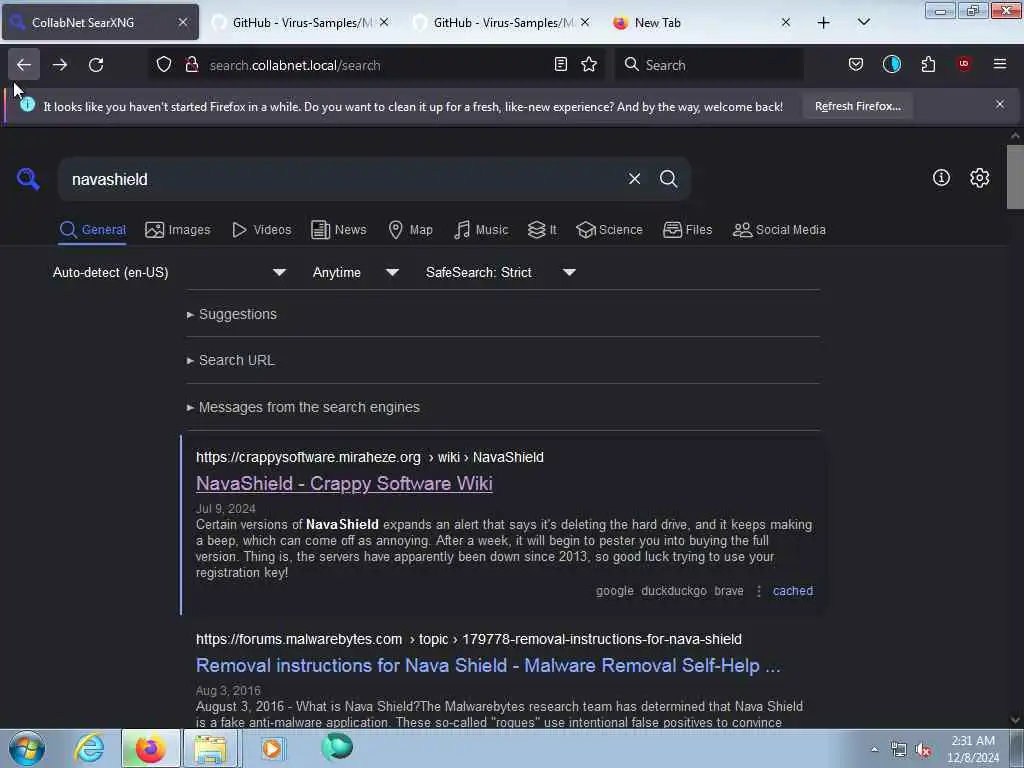This screenshot has height=768, width=1024.
Task: Click the Firefox toolbar Search box
Action: [x=709, y=65]
